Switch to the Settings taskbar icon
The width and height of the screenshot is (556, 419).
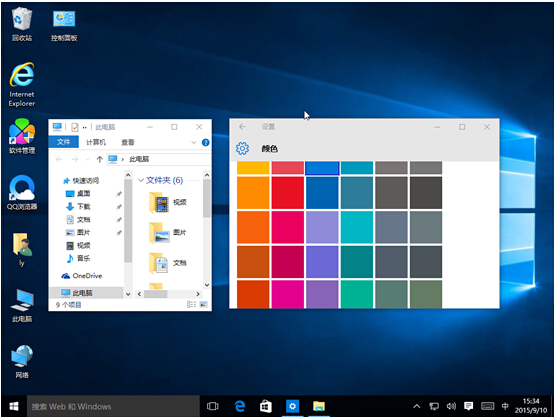(293, 406)
